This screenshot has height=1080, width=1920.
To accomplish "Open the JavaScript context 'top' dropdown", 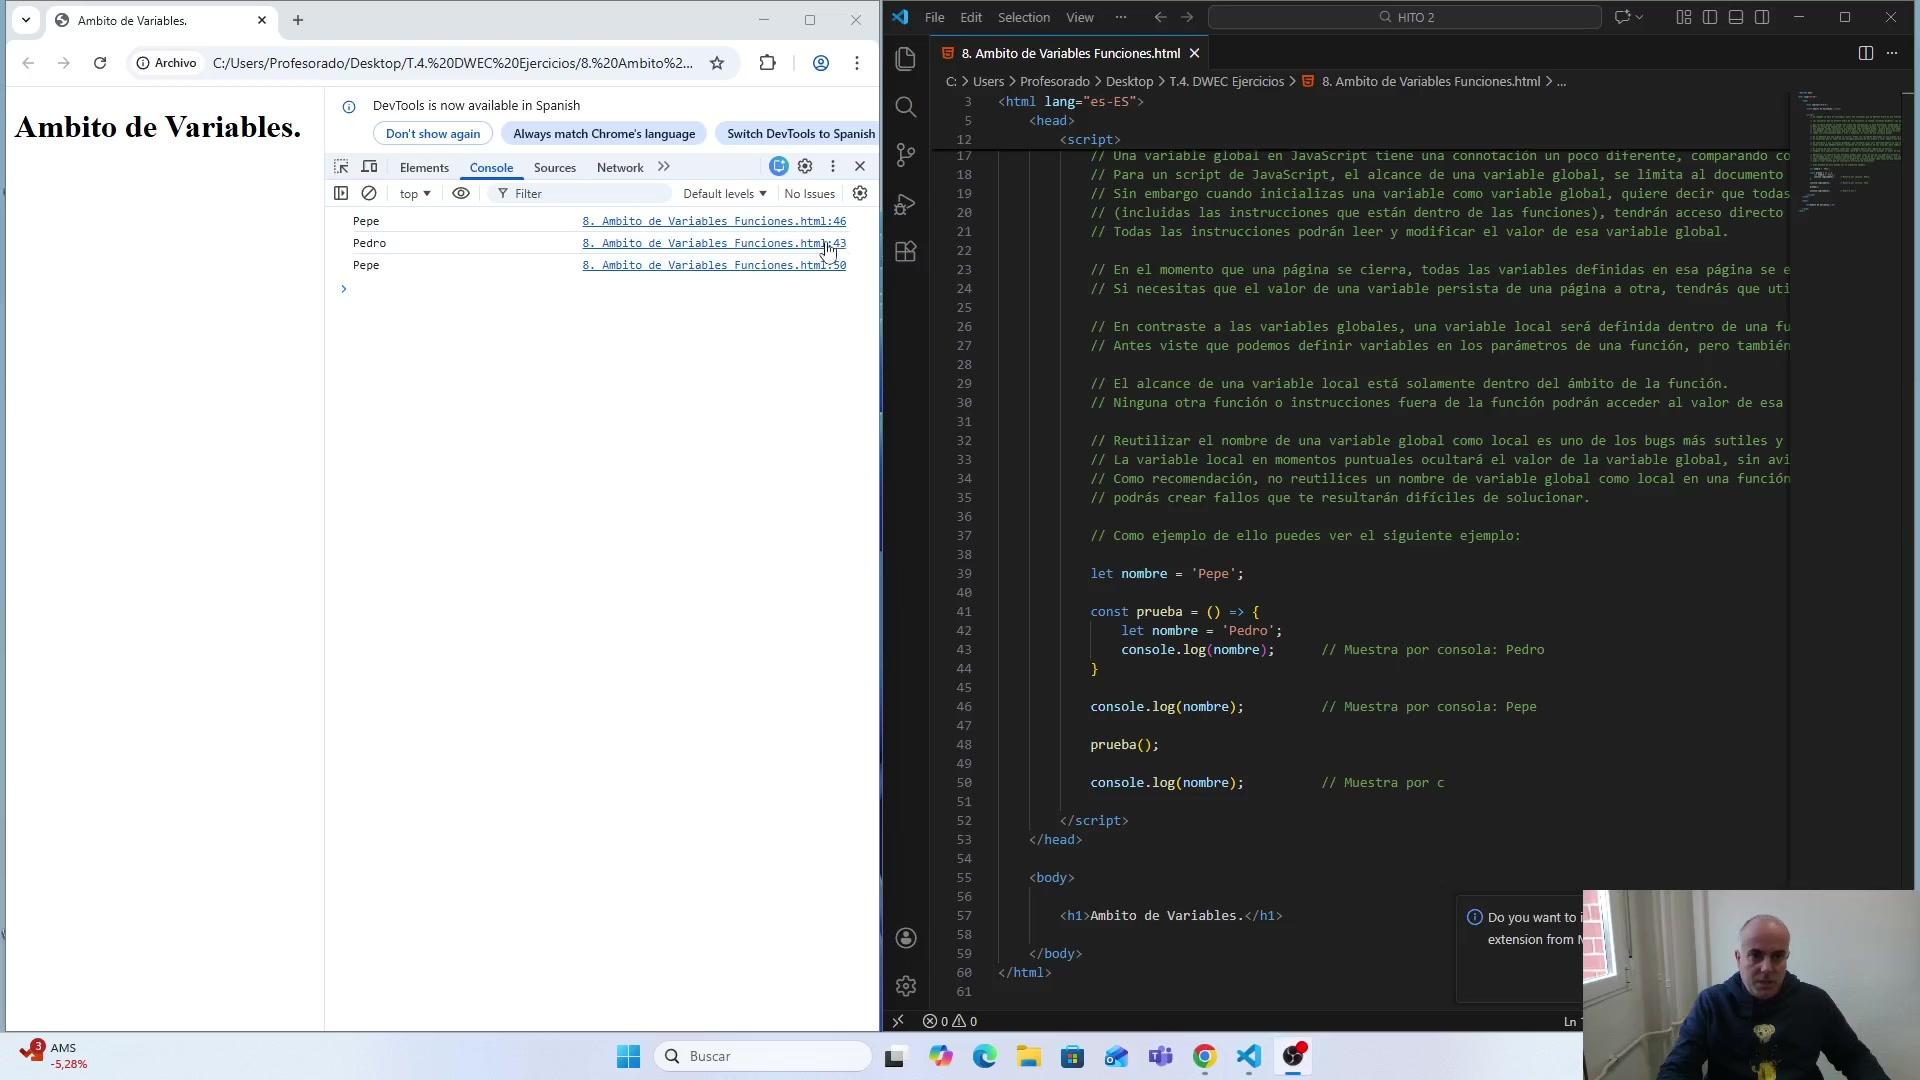I will click(x=415, y=193).
